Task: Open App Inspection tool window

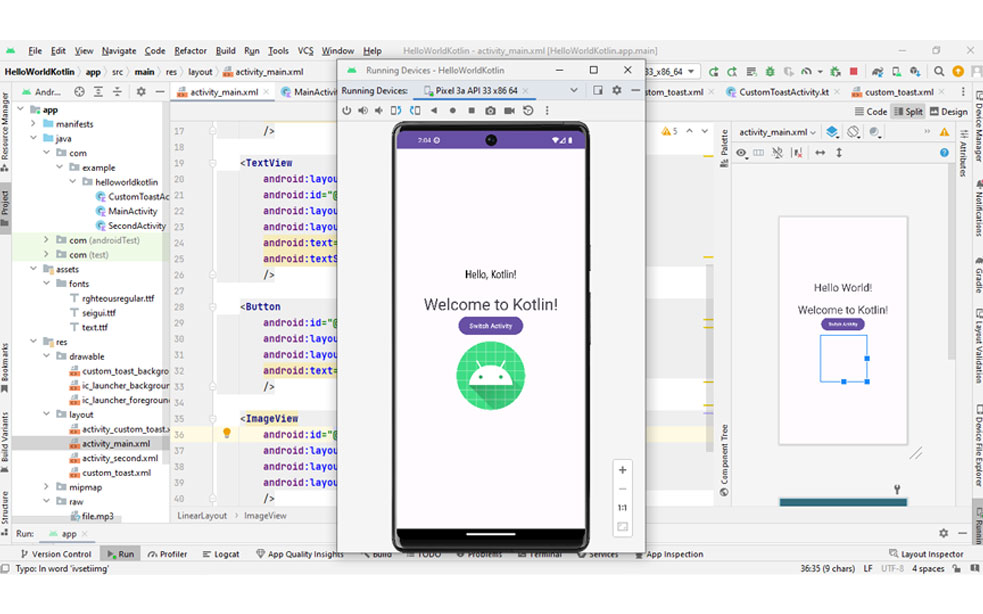Action: click(x=669, y=554)
